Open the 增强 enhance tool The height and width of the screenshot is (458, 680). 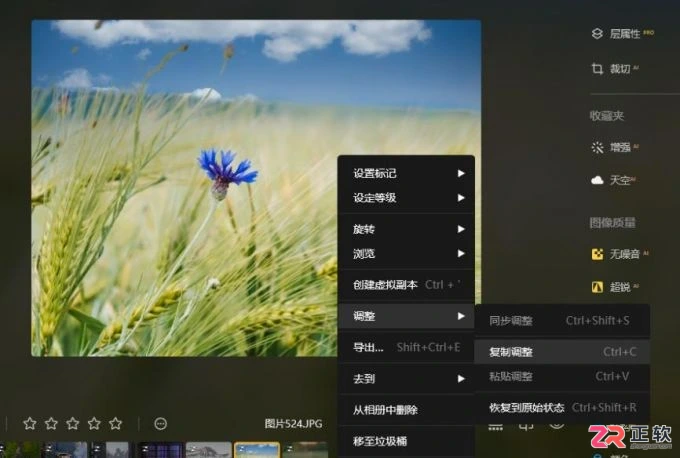click(615, 147)
